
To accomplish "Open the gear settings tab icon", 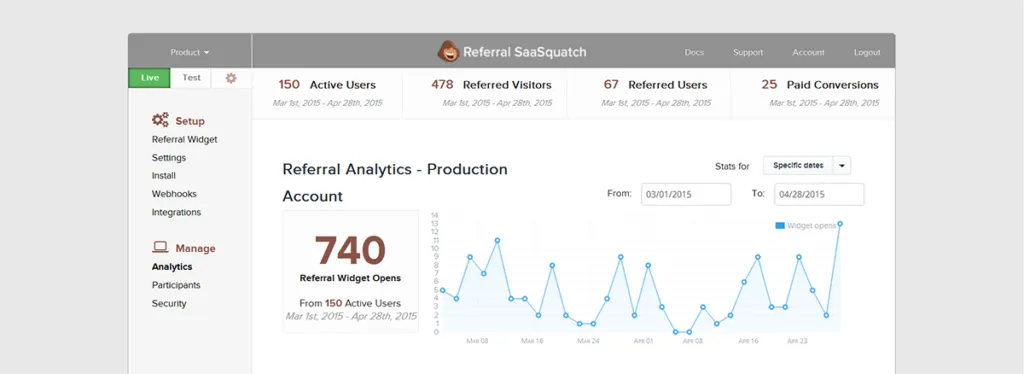I will [x=231, y=78].
